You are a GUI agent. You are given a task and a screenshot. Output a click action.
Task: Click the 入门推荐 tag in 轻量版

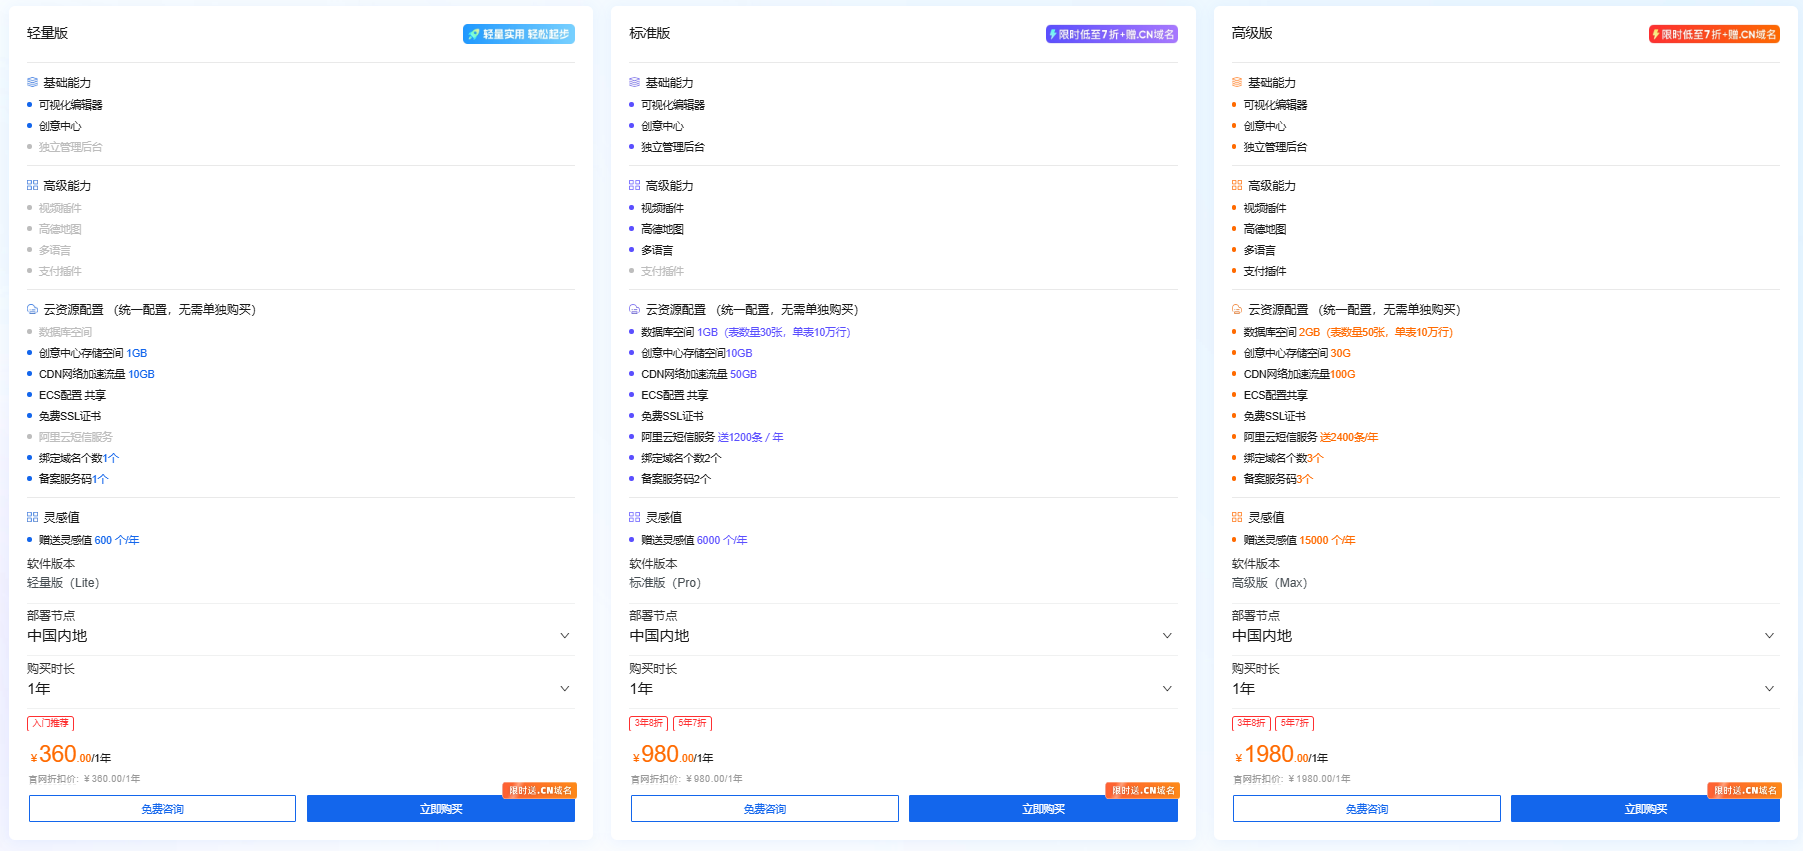tap(50, 723)
